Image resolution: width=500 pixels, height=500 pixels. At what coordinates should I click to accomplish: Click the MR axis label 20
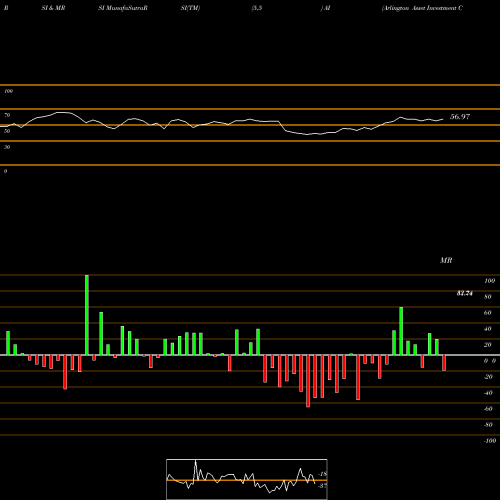[488, 345]
